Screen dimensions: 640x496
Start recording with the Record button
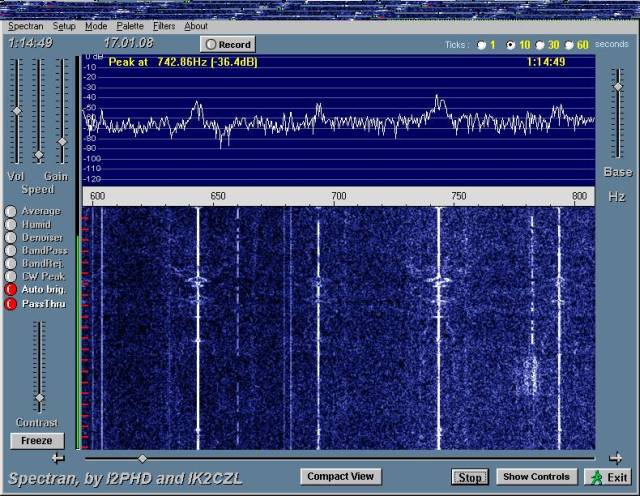click(228, 44)
